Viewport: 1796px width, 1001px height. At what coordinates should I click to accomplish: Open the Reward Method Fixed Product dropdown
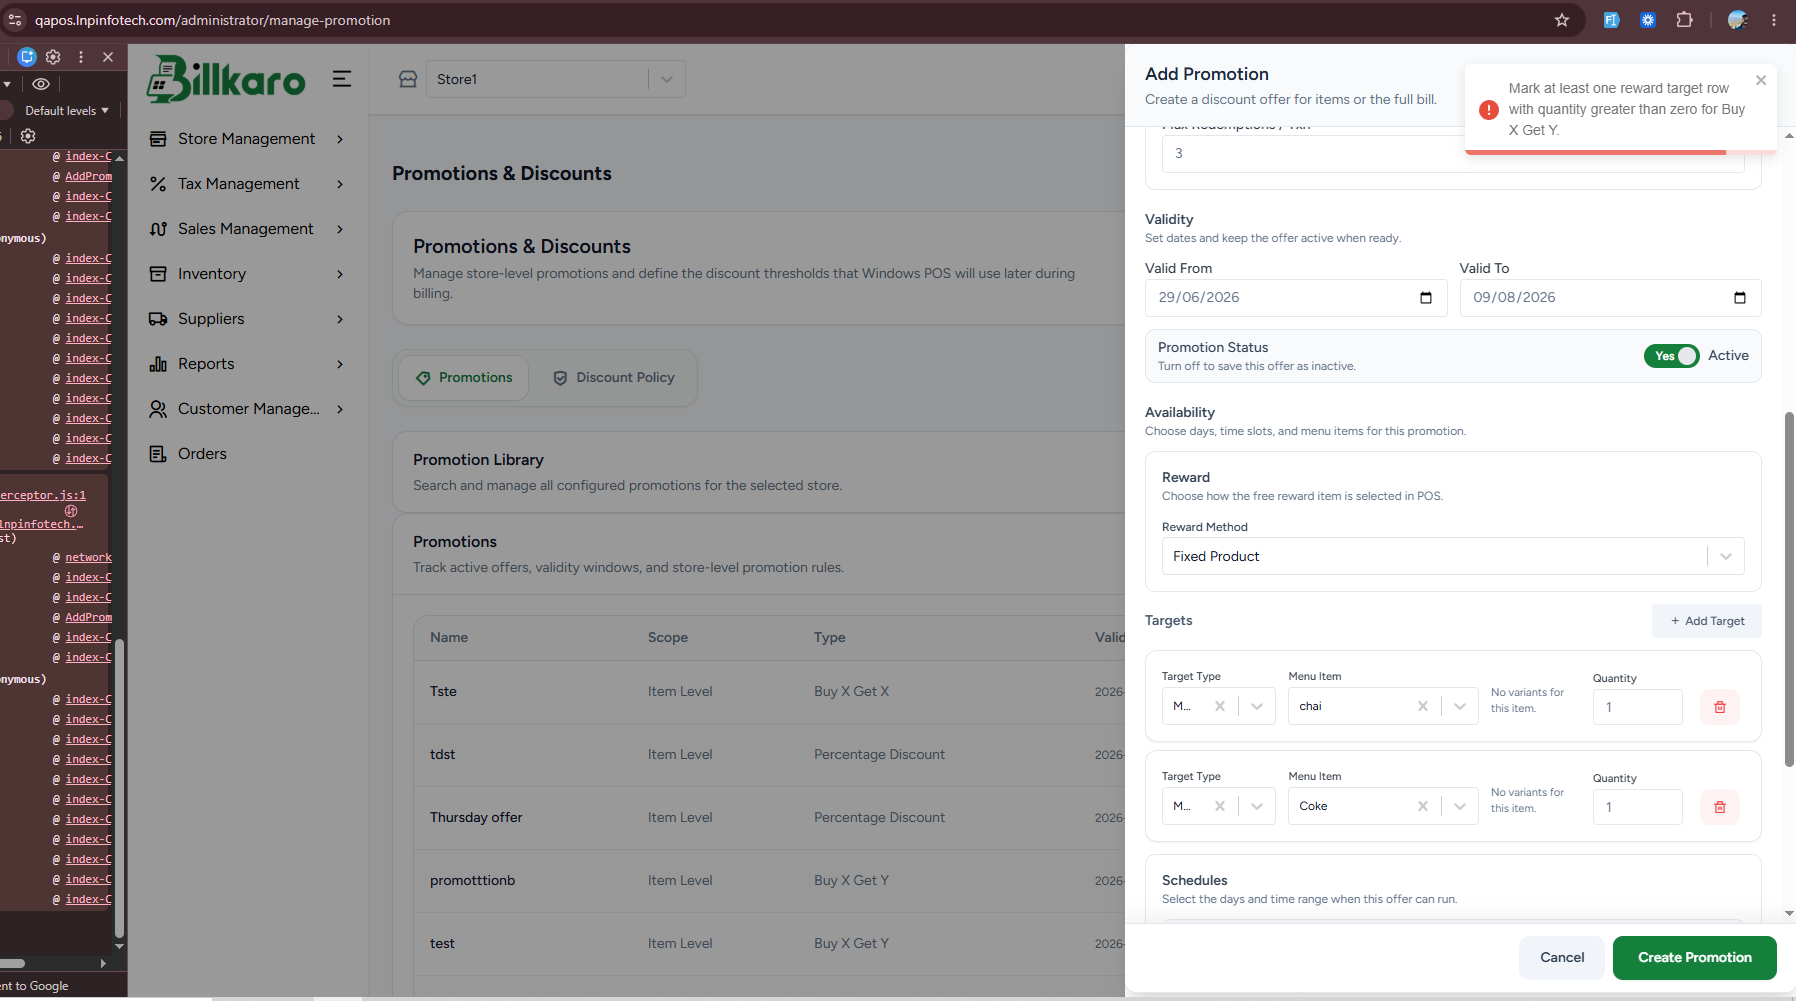click(x=1453, y=556)
